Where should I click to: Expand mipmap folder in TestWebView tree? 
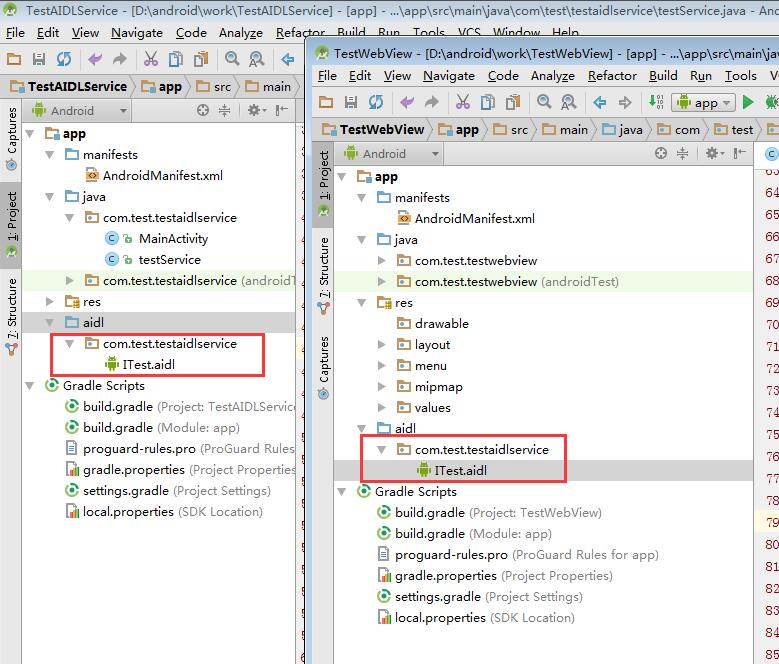(x=382, y=386)
